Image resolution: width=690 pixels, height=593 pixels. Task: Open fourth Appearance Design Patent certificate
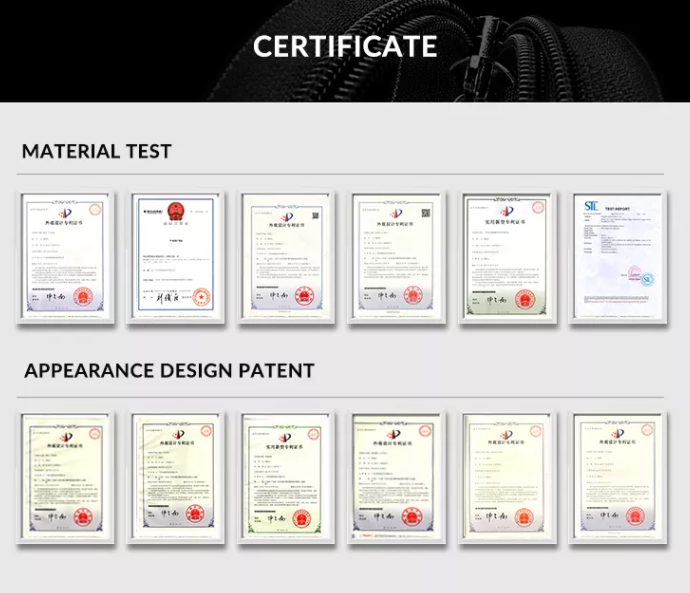(396, 477)
